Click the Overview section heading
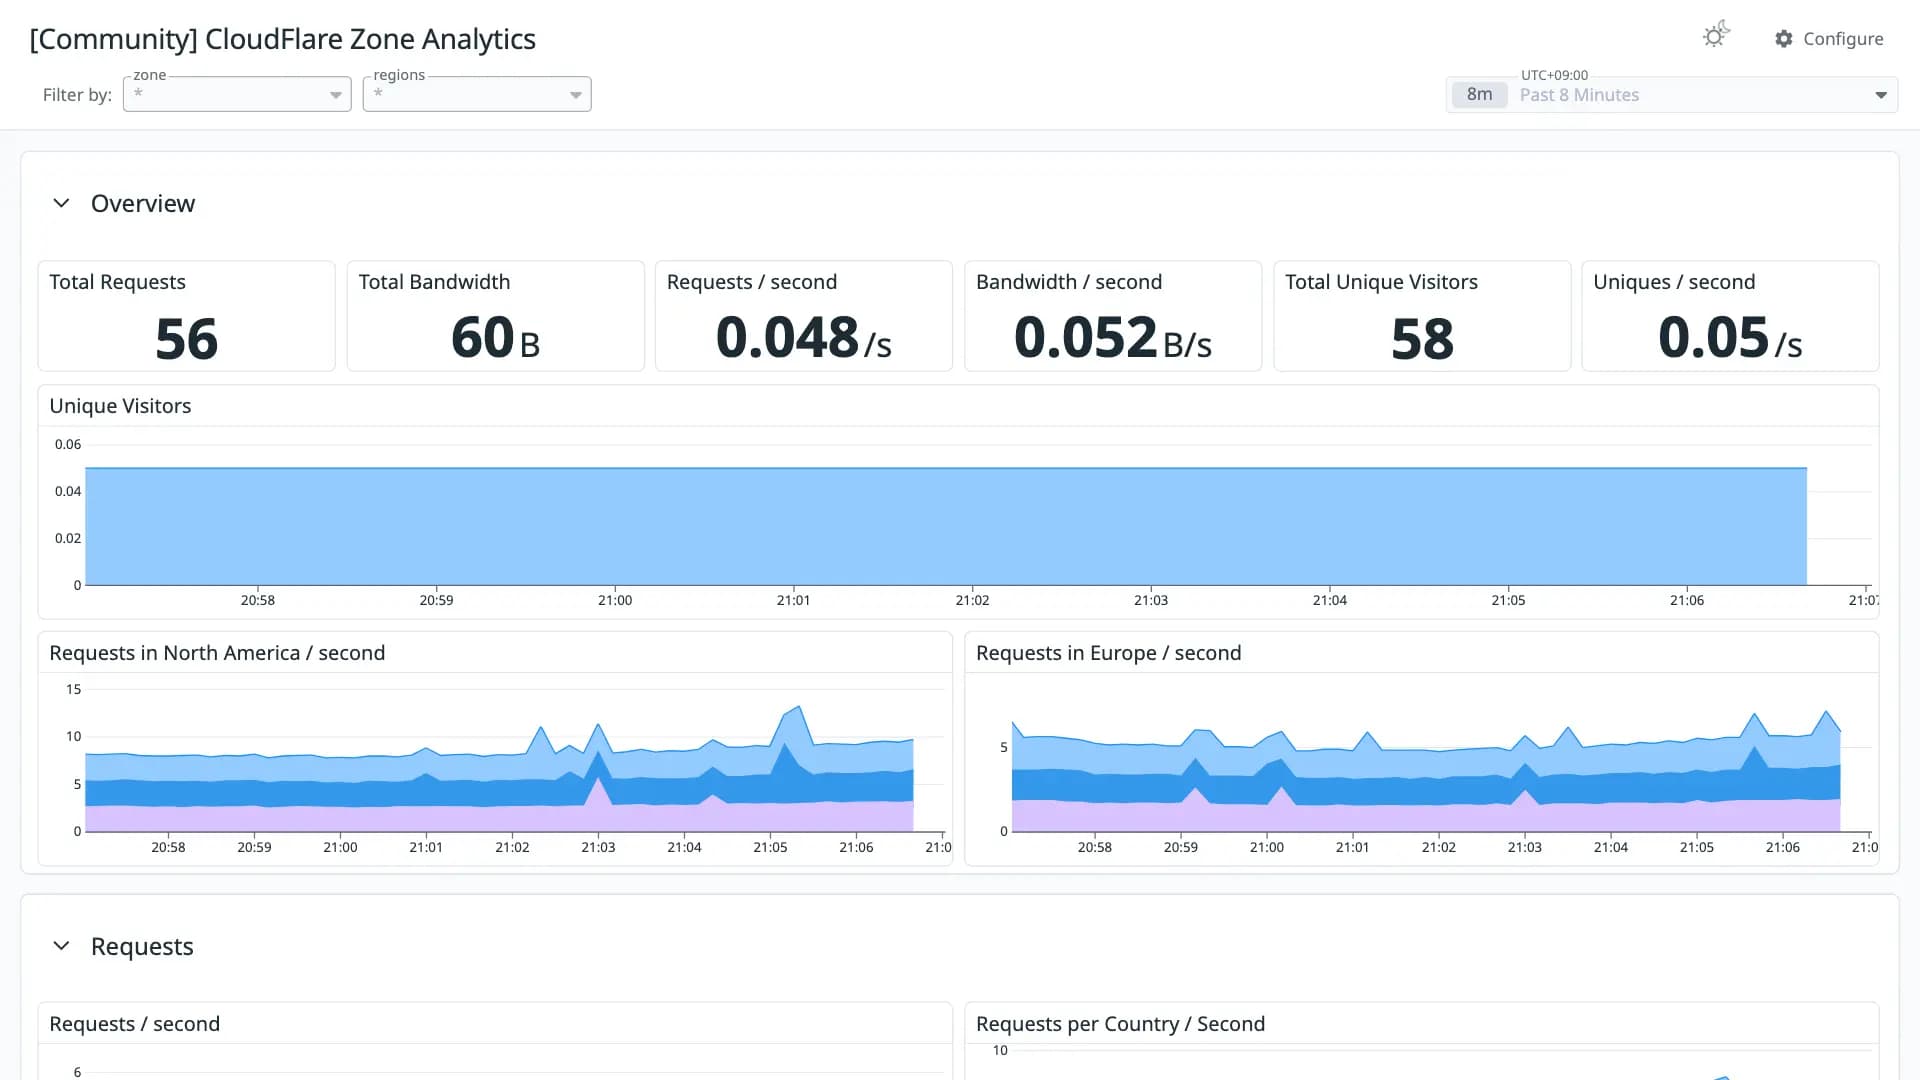 click(143, 203)
